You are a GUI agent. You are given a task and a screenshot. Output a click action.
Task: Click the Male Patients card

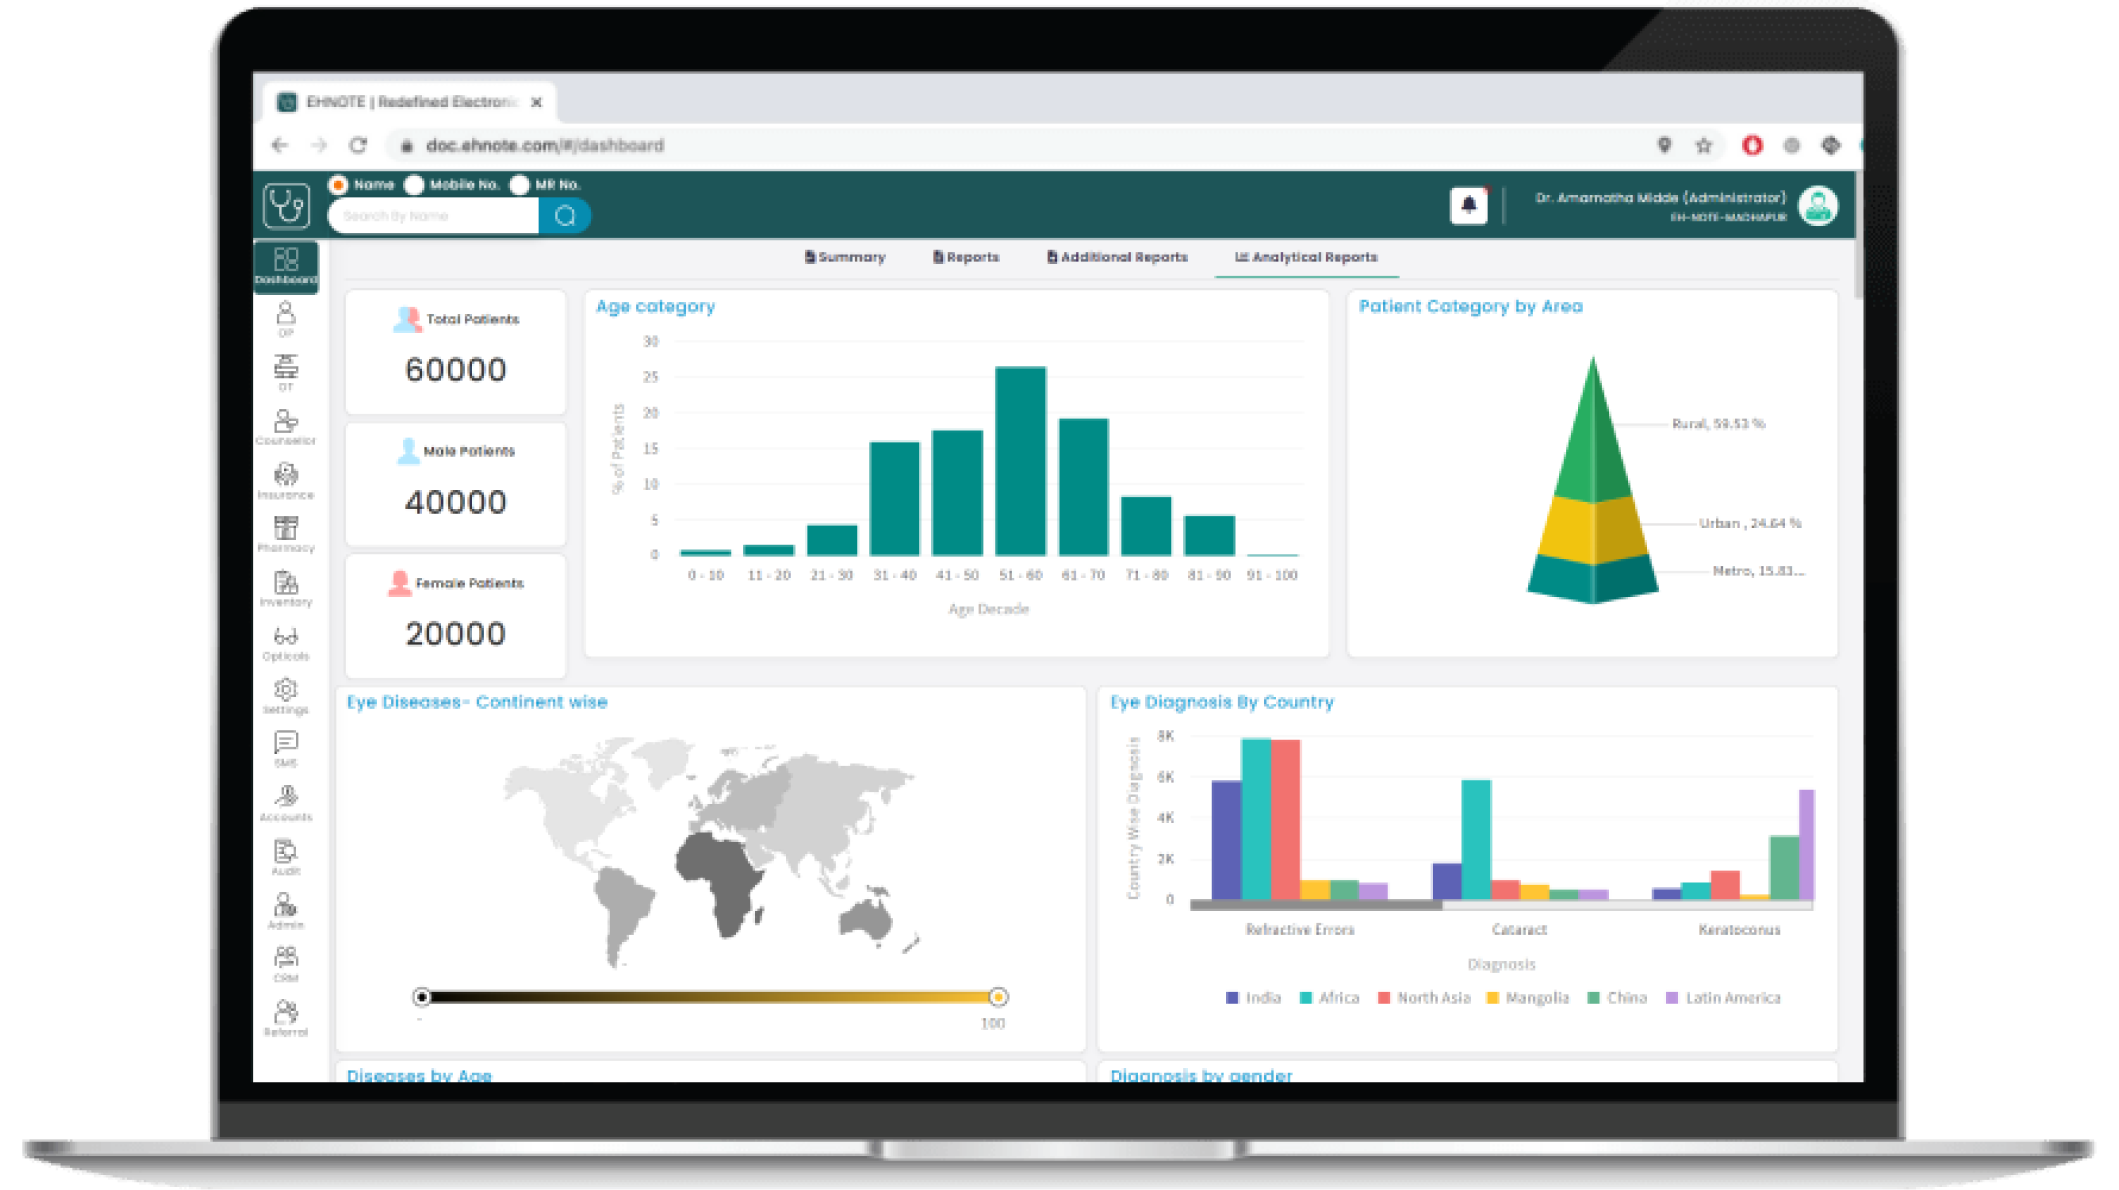(x=455, y=484)
